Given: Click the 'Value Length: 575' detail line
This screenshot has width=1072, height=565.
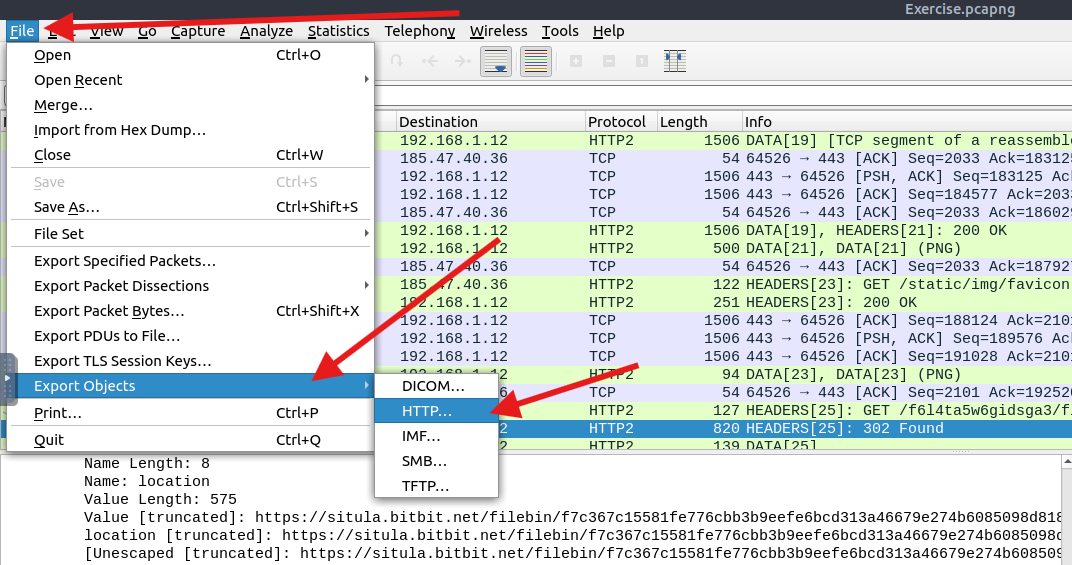Looking at the screenshot, I should pos(160,499).
